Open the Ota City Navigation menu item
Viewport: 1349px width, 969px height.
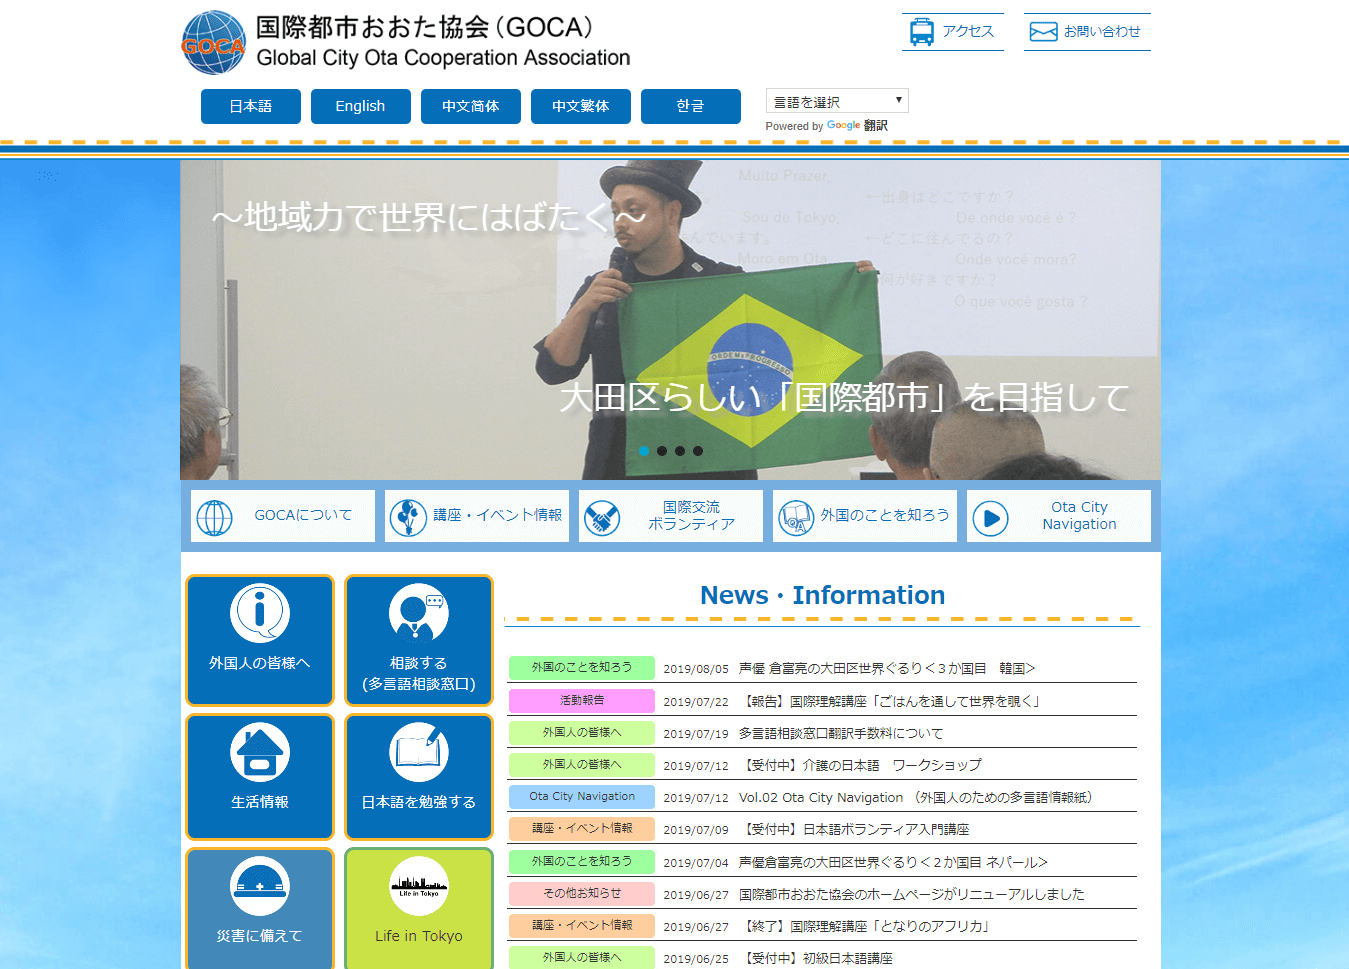[x=1059, y=516]
